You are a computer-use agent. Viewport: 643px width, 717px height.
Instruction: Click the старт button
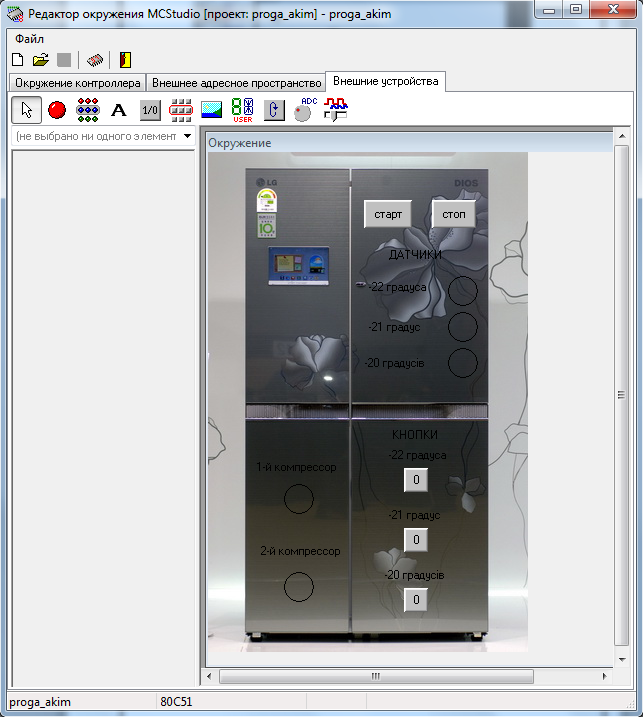pyautogui.click(x=388, y=214)
